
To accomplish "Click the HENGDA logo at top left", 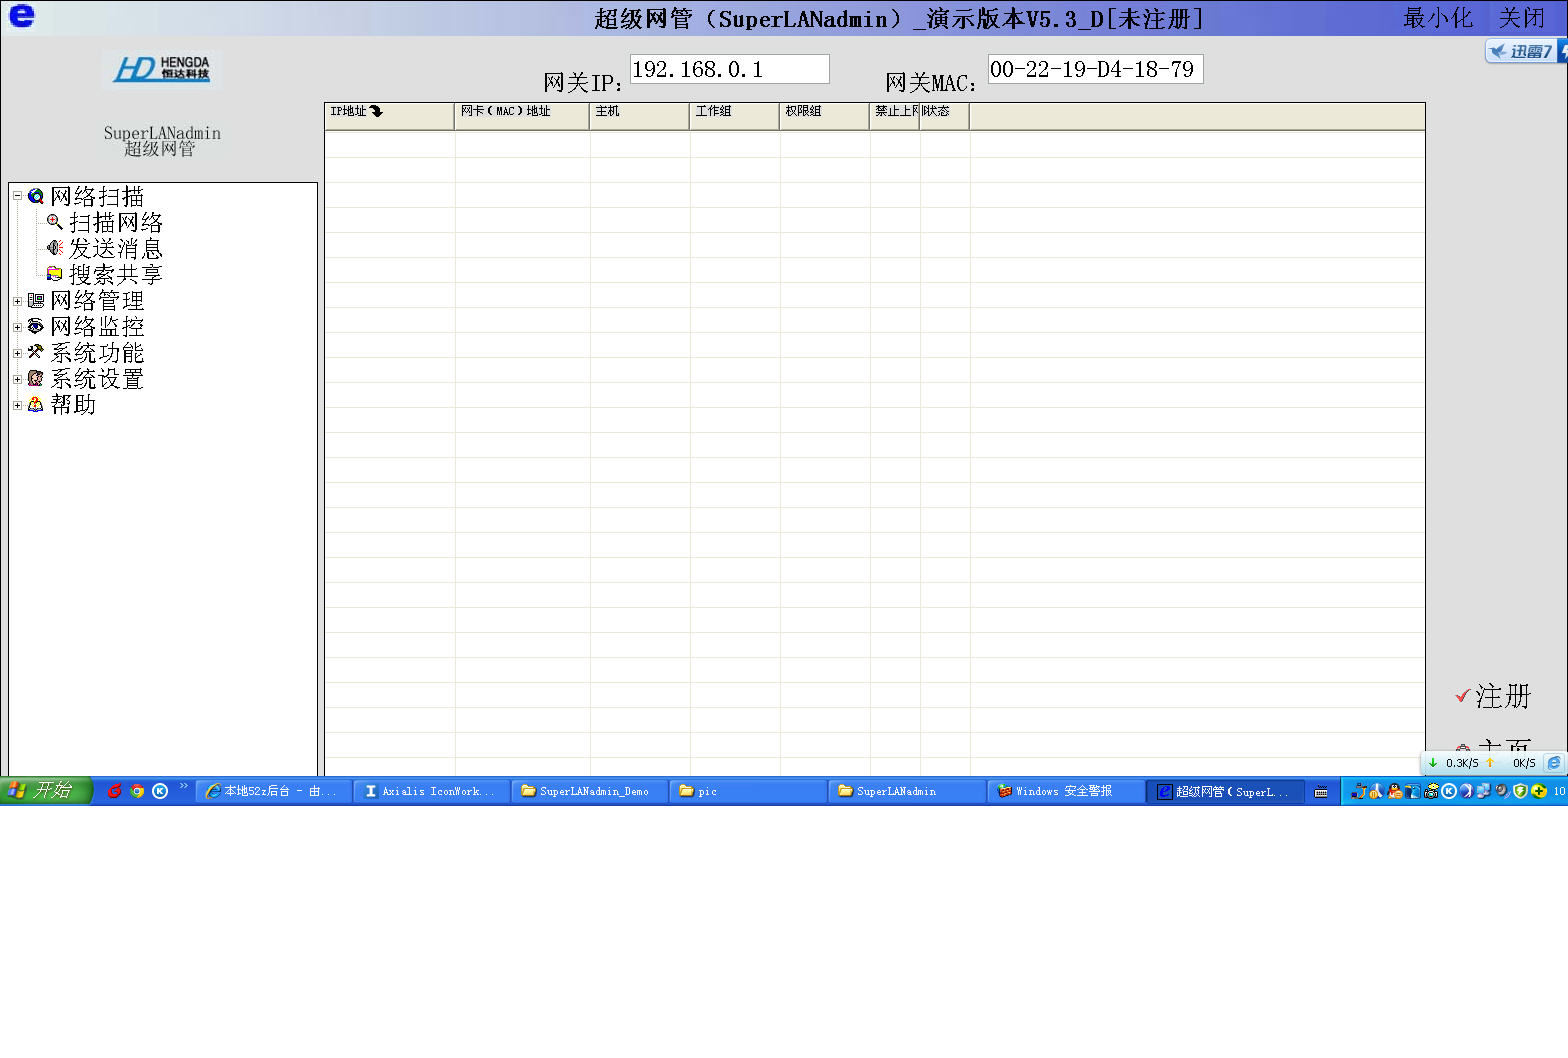I will 162,69.
